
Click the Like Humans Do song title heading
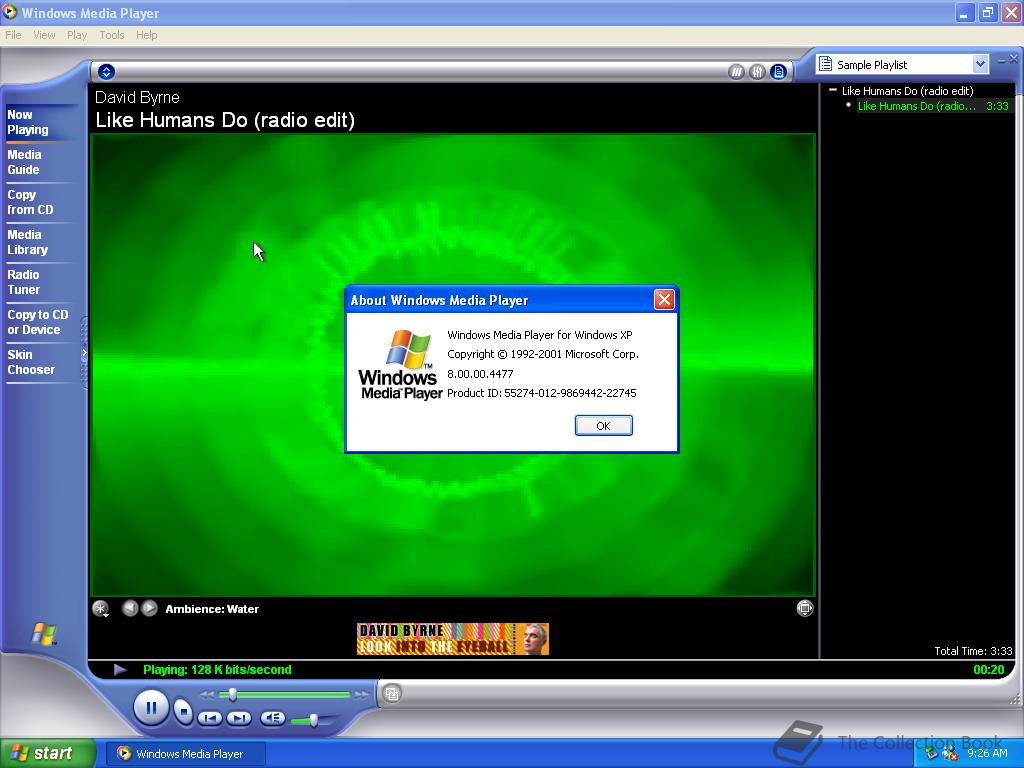(x=225, y=120)
